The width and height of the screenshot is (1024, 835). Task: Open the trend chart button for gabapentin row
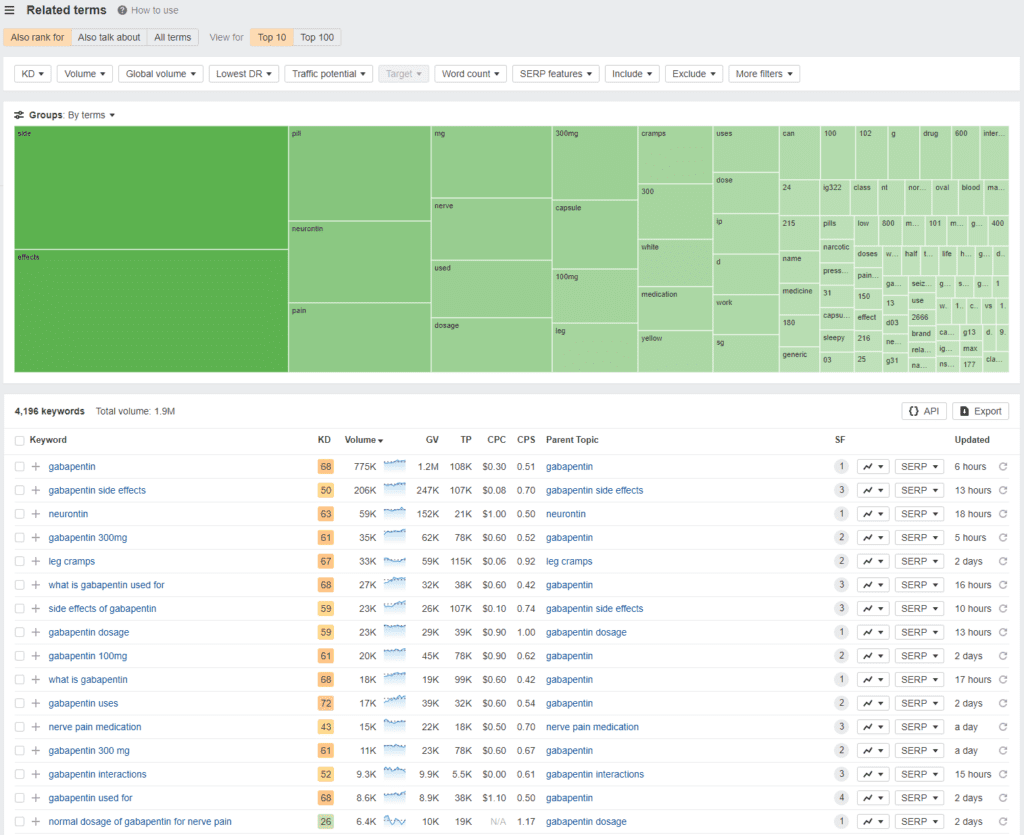click(x=872, y=467)
